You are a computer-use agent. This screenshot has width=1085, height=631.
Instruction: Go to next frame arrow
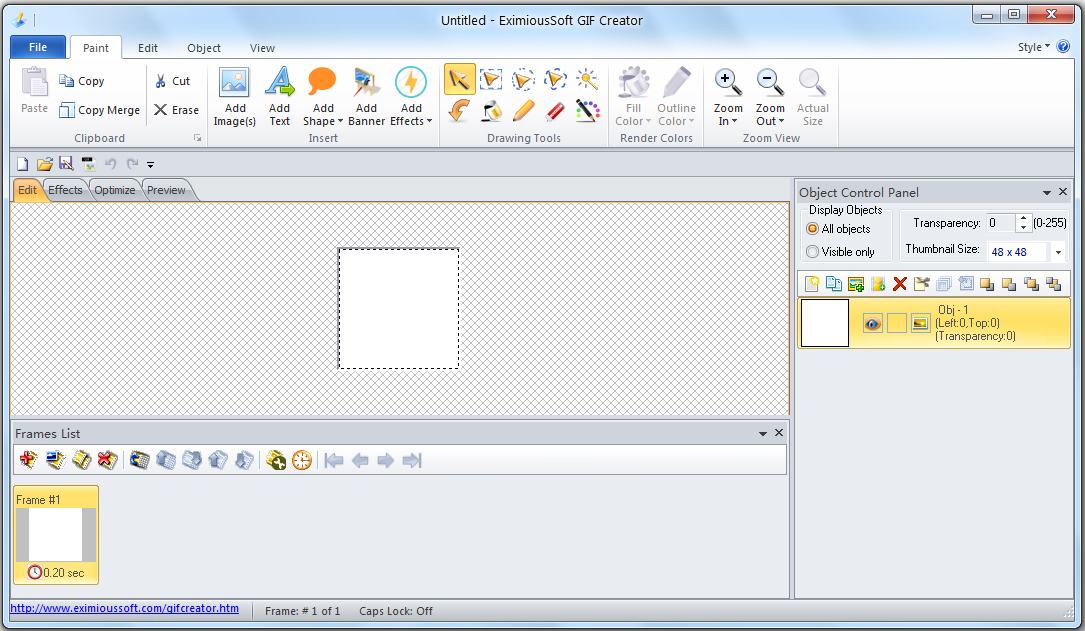(x=385, y=460)
